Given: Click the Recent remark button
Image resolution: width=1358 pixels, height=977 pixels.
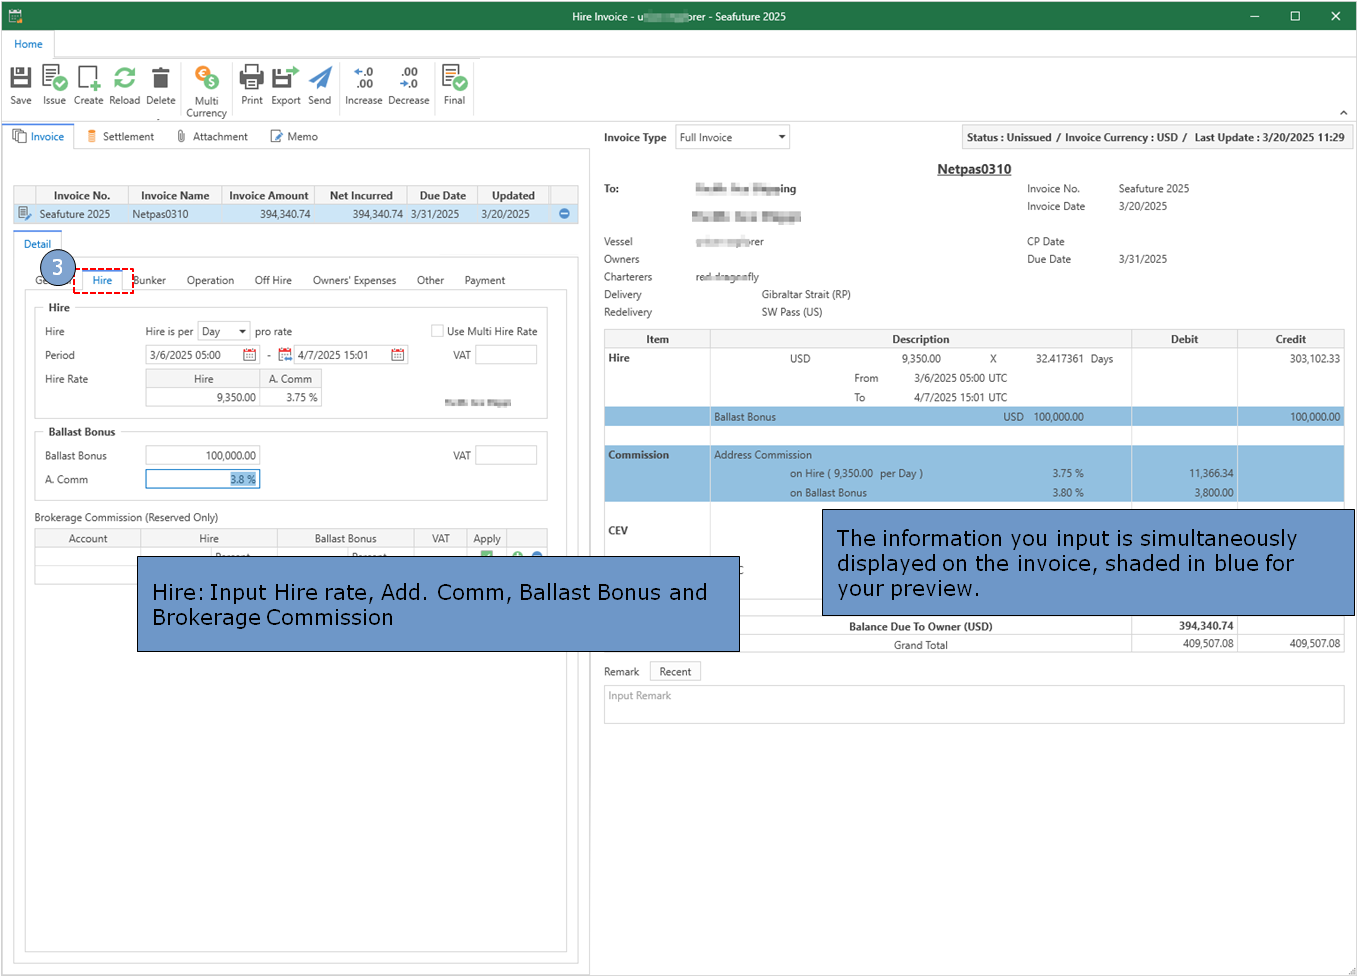Looking at the screenshot, I should pos(675,672).
